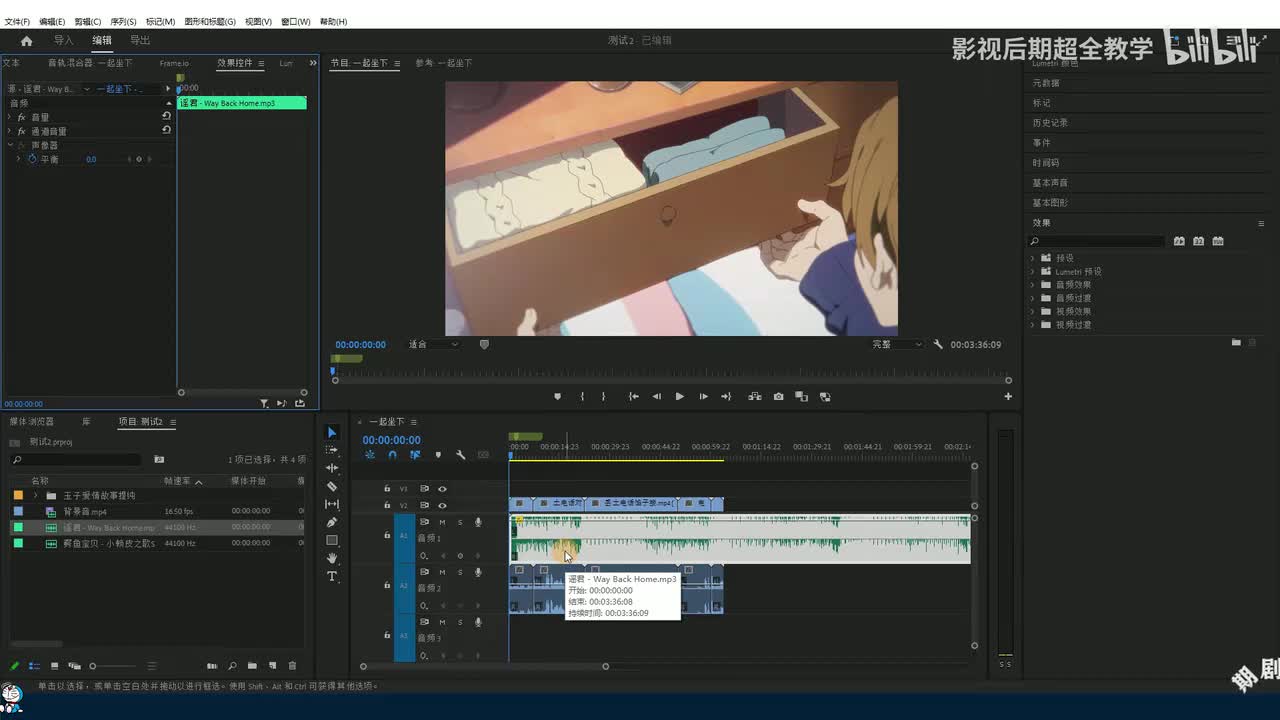Viewport: 1280px width, 720px height.
Task: Expand the 王子爱情故事提纯 bin
Action: coord(36,496)
